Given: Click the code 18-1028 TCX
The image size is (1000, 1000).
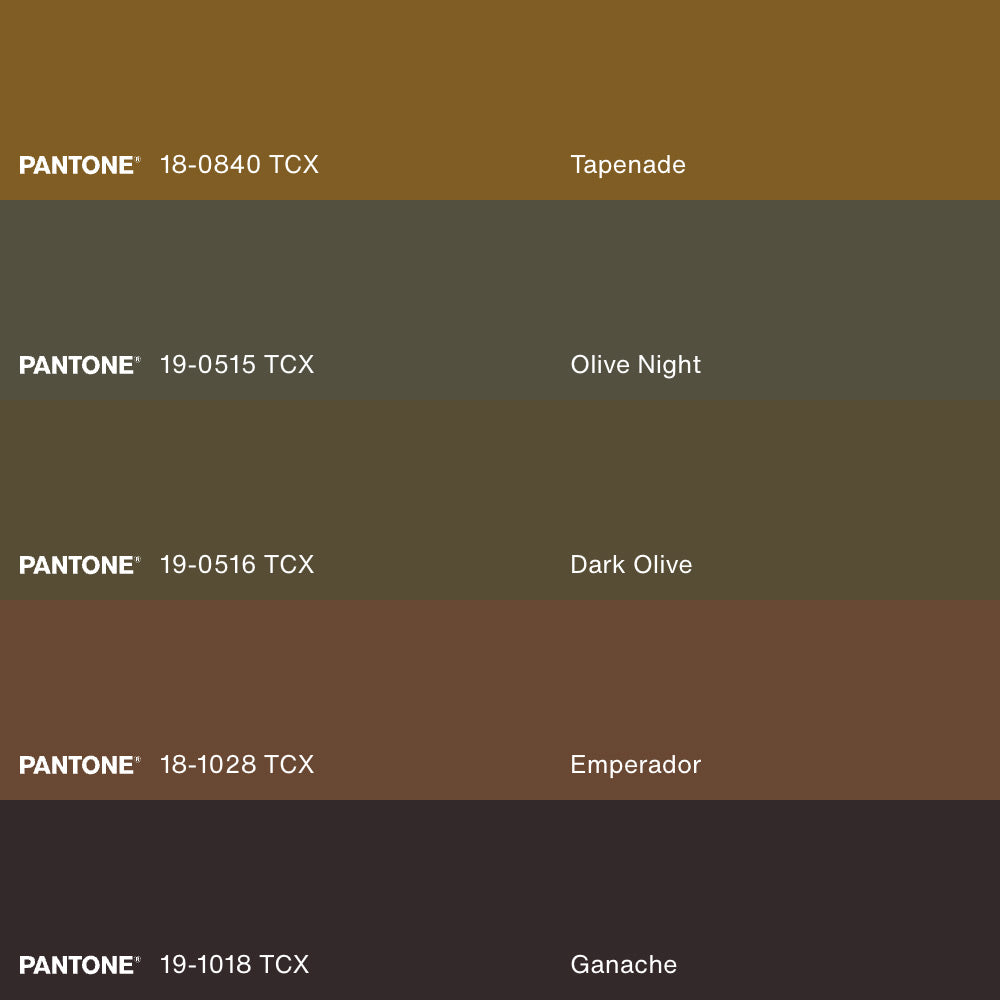Looking at the screenshot, I should [x=237, y=765].
